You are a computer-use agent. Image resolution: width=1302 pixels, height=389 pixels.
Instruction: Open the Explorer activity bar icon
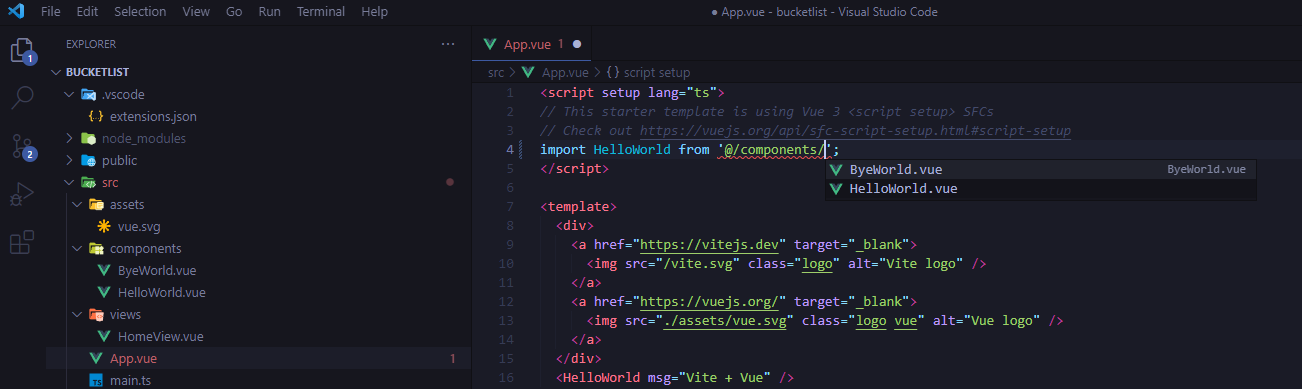[22, 50]
